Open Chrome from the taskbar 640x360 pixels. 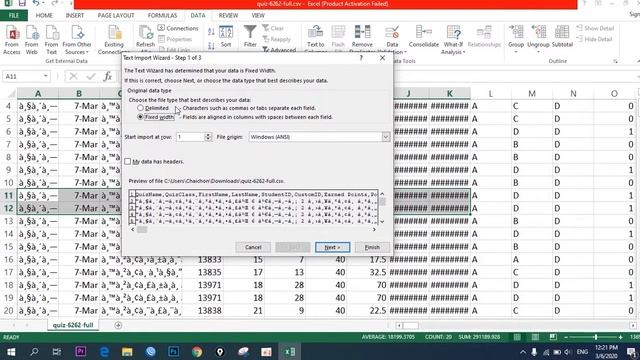tap(197, 351)
